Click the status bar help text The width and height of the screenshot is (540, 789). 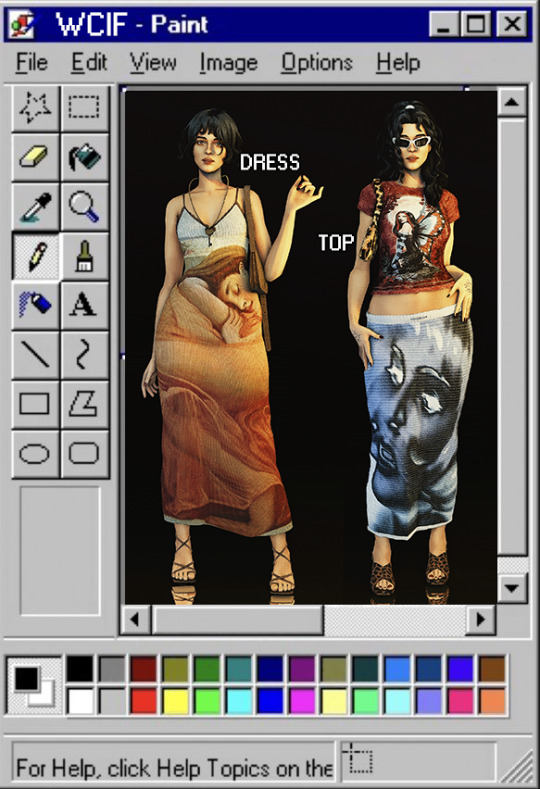point(174,768)
